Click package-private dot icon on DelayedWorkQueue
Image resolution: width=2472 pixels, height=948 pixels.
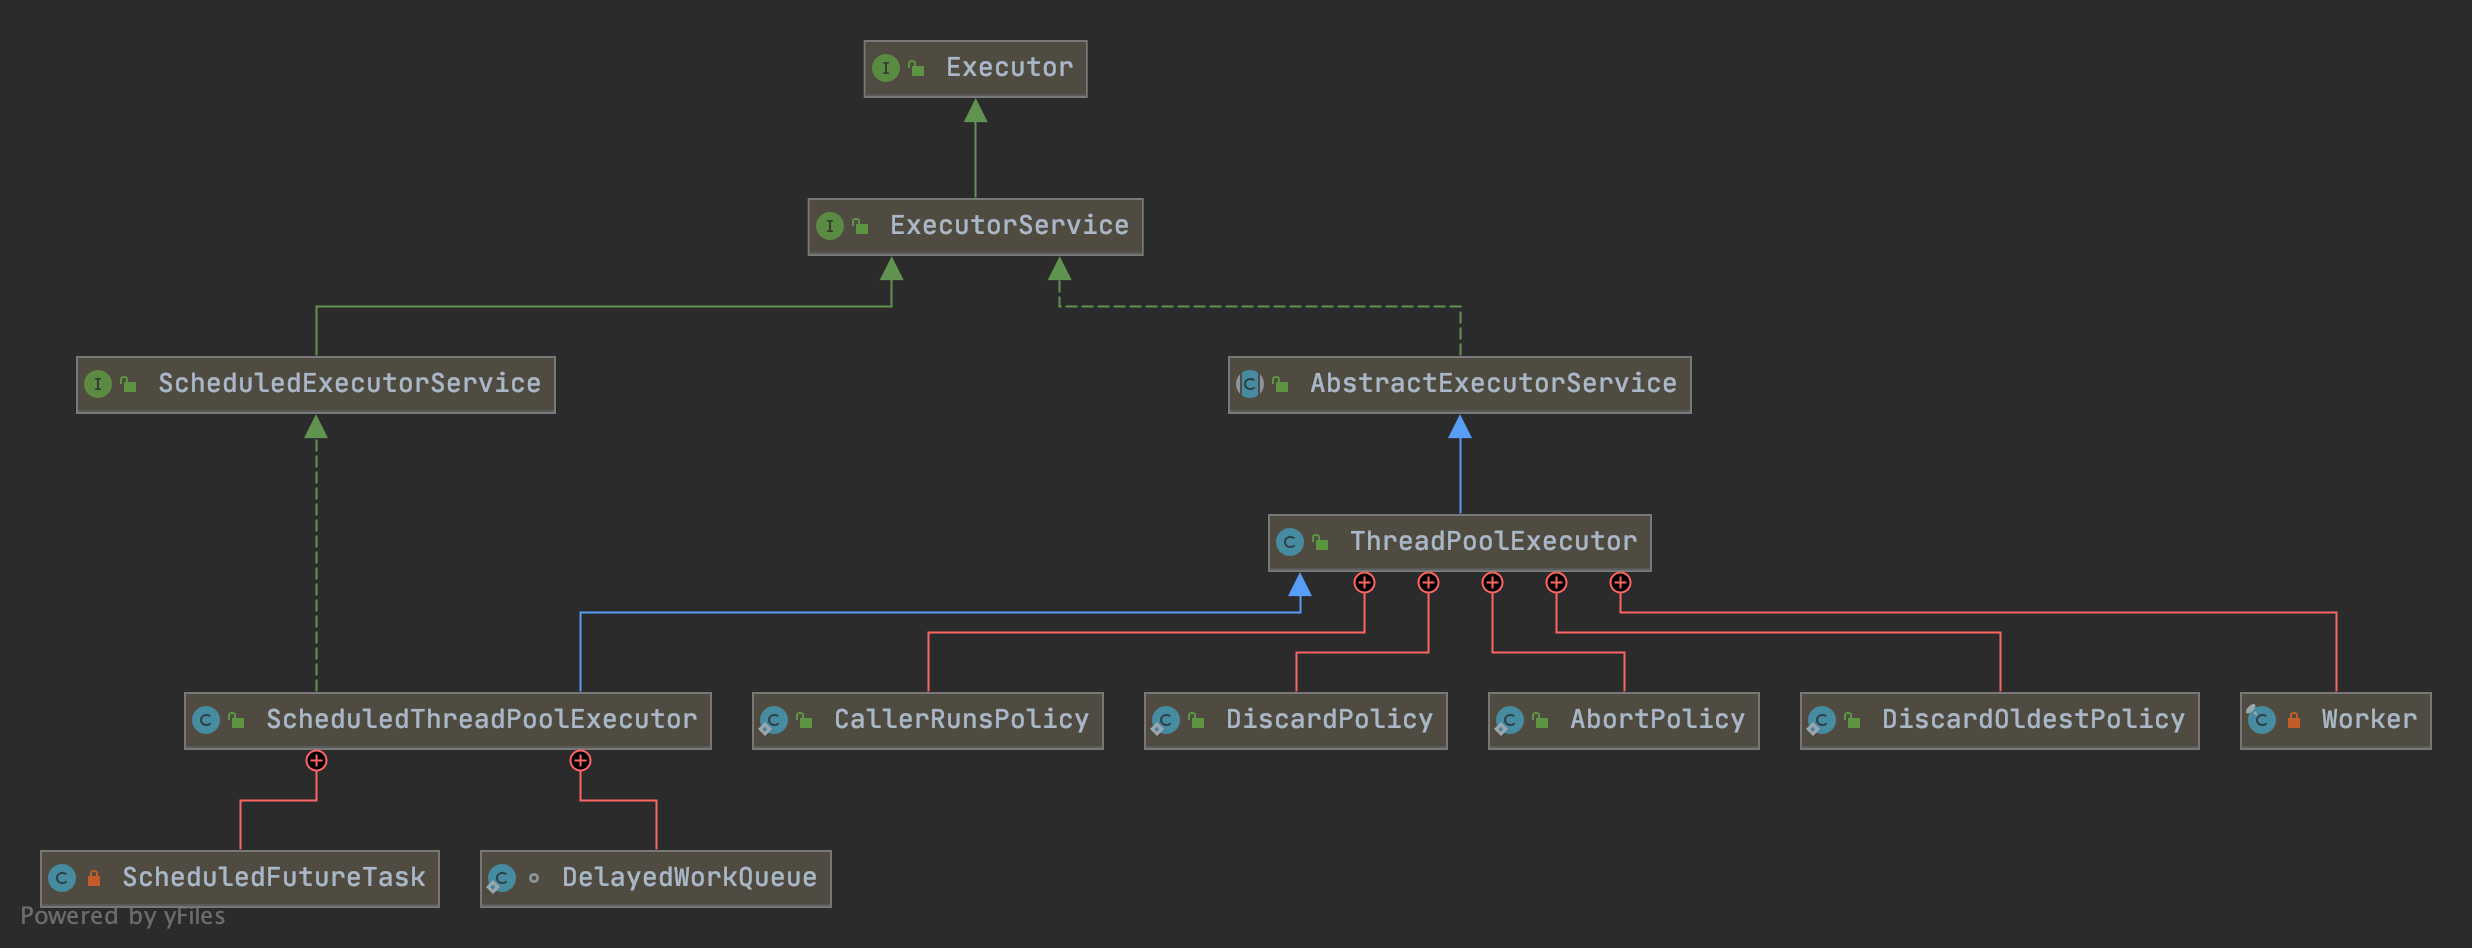(x=534, y=878)
